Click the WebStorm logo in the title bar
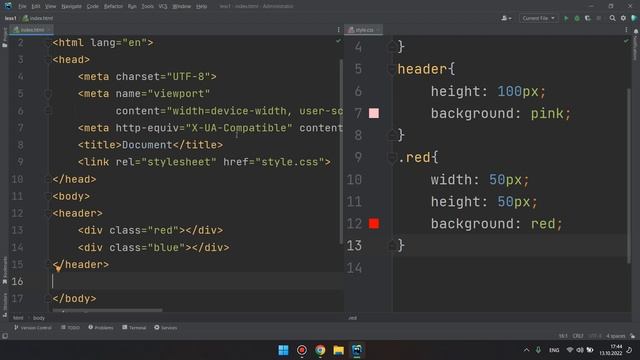640x360 pixels. pos(8,6)
